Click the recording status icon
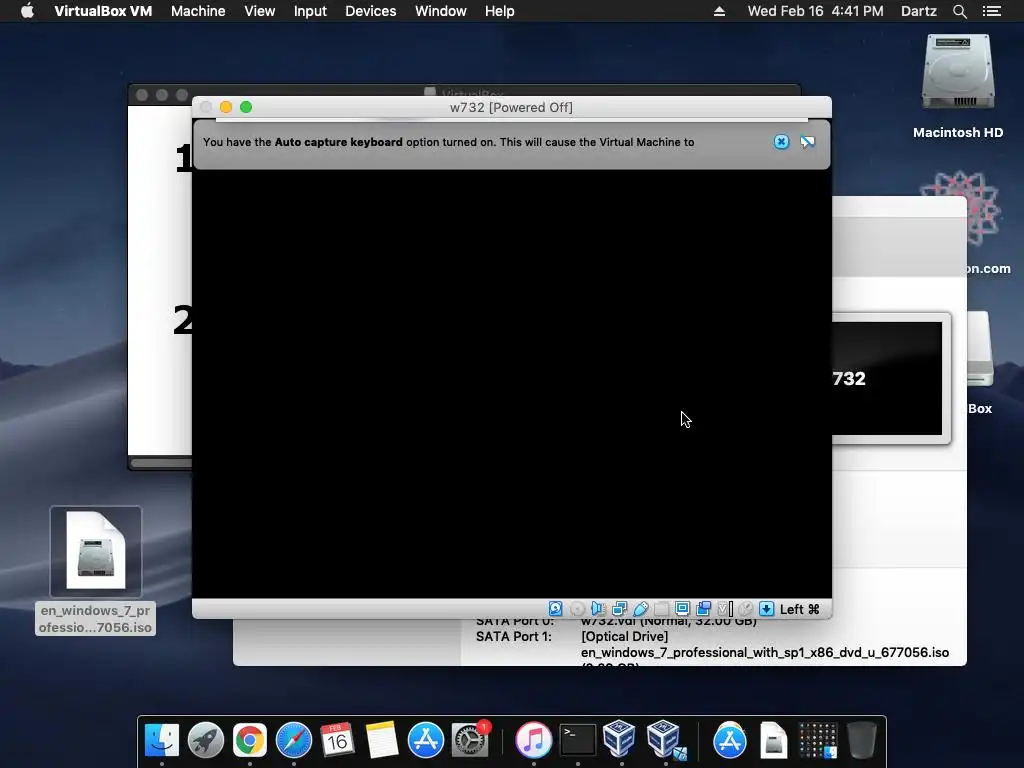The width and height of the screenshot is (1024, 768). (x=703, y=609)
